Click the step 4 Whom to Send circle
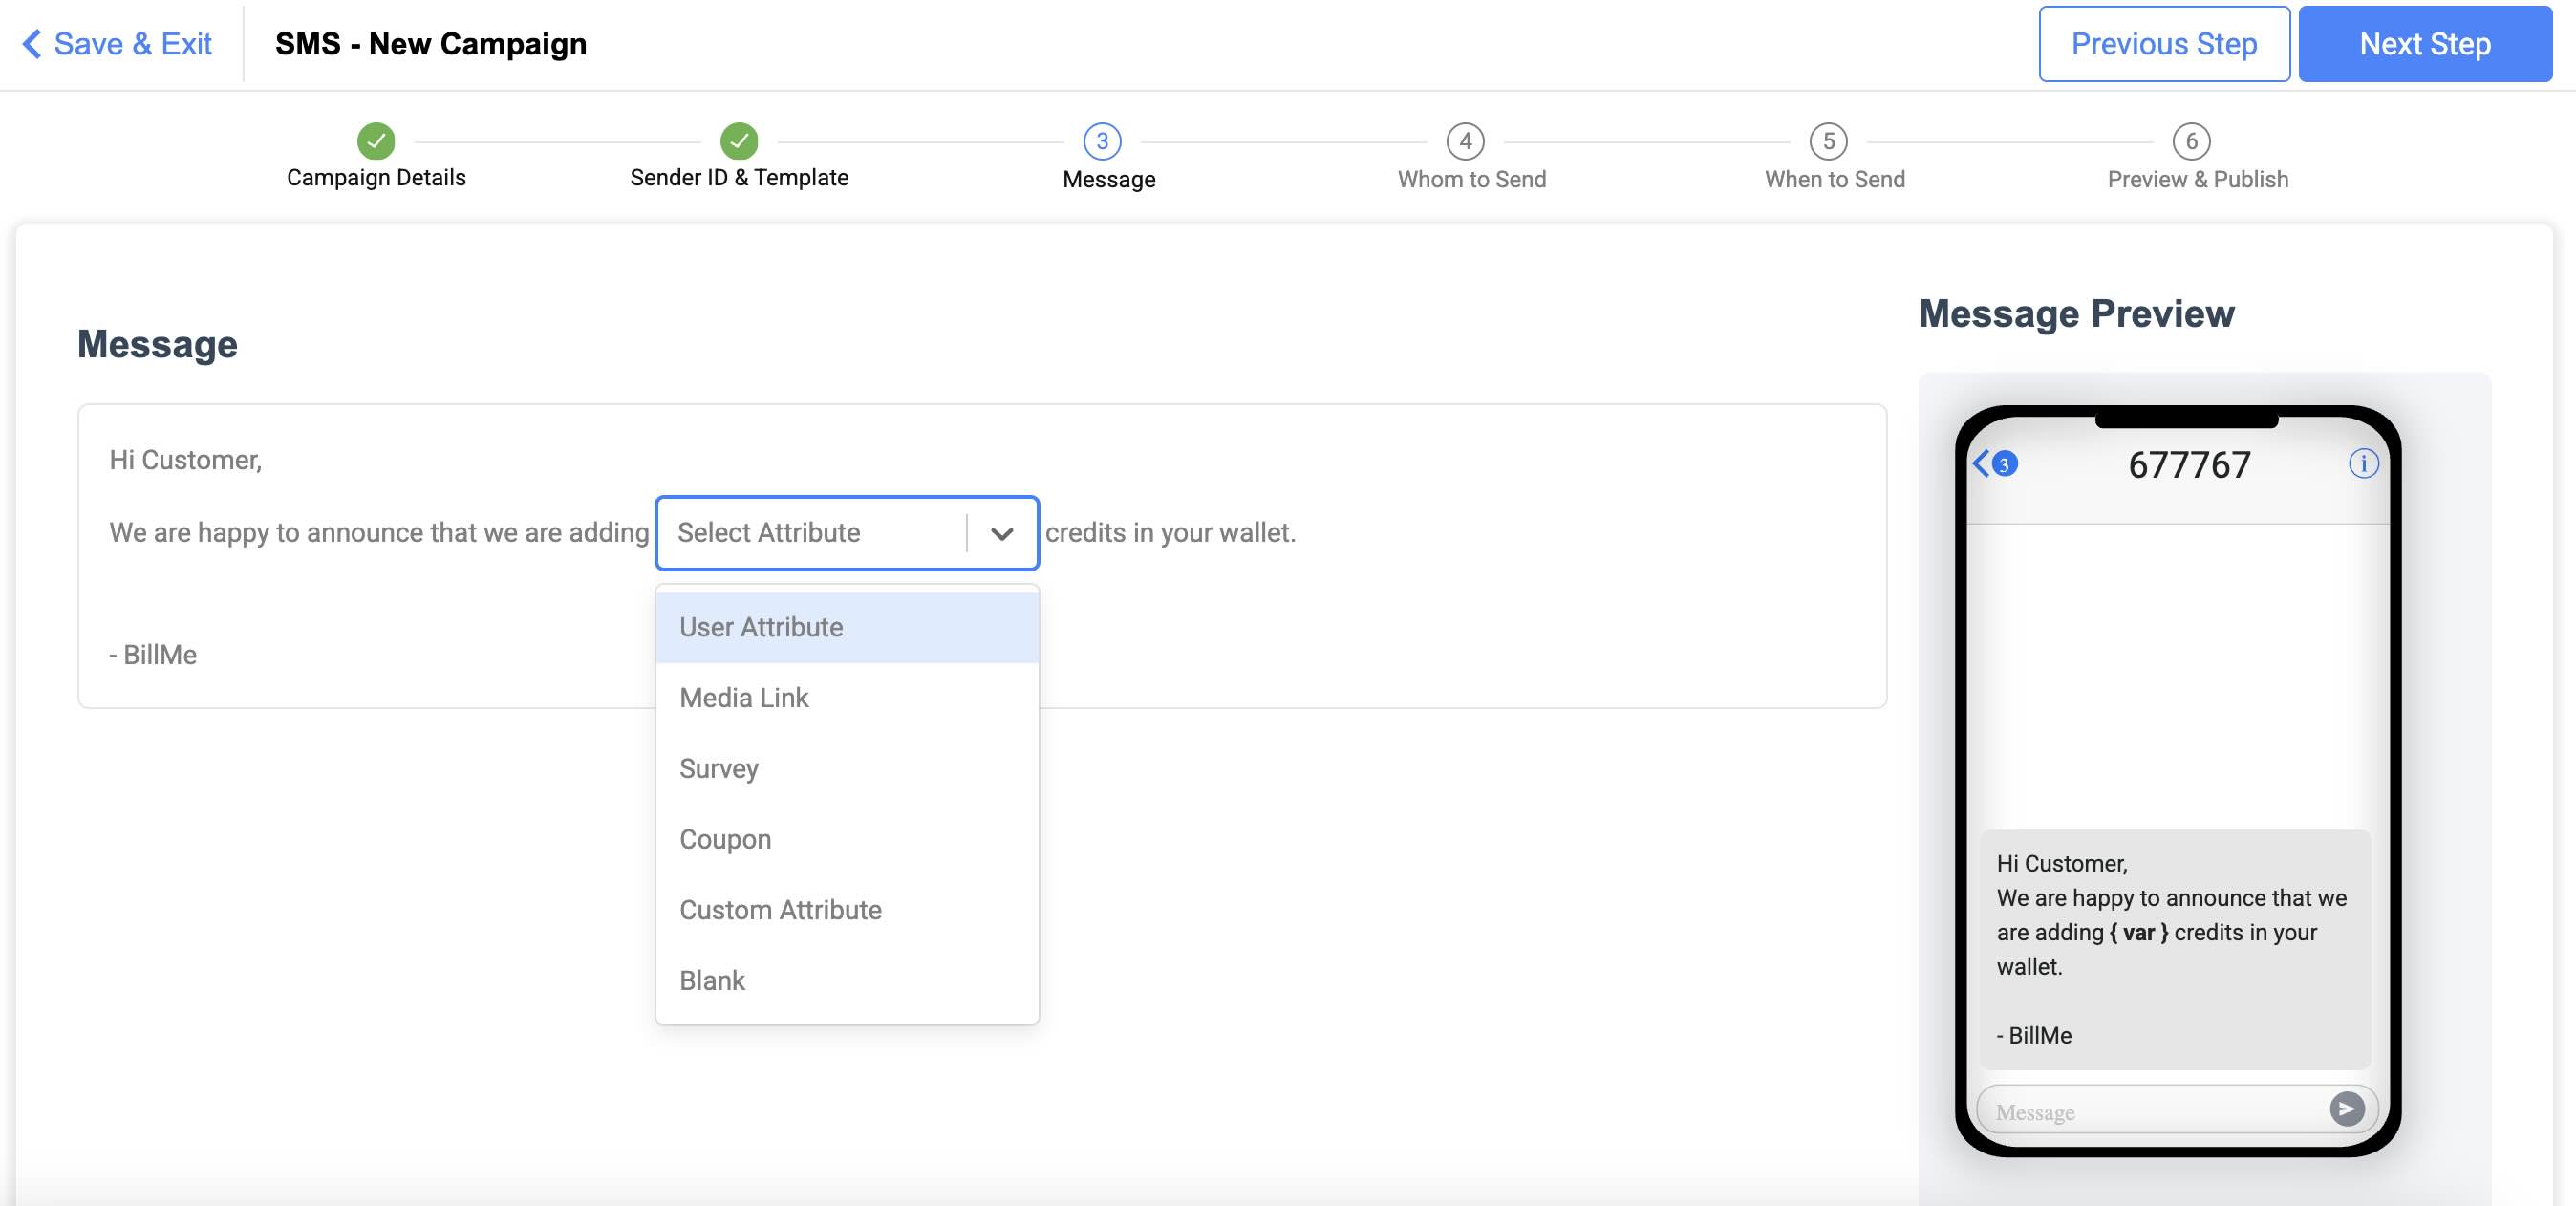The width and height of the screenshot is (2576, 1206). point(1465,141)
